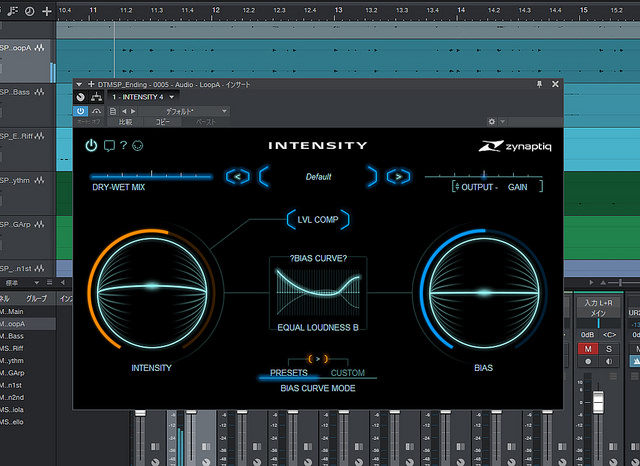Go to next preset with right hexagon arrow

point(398,177)
